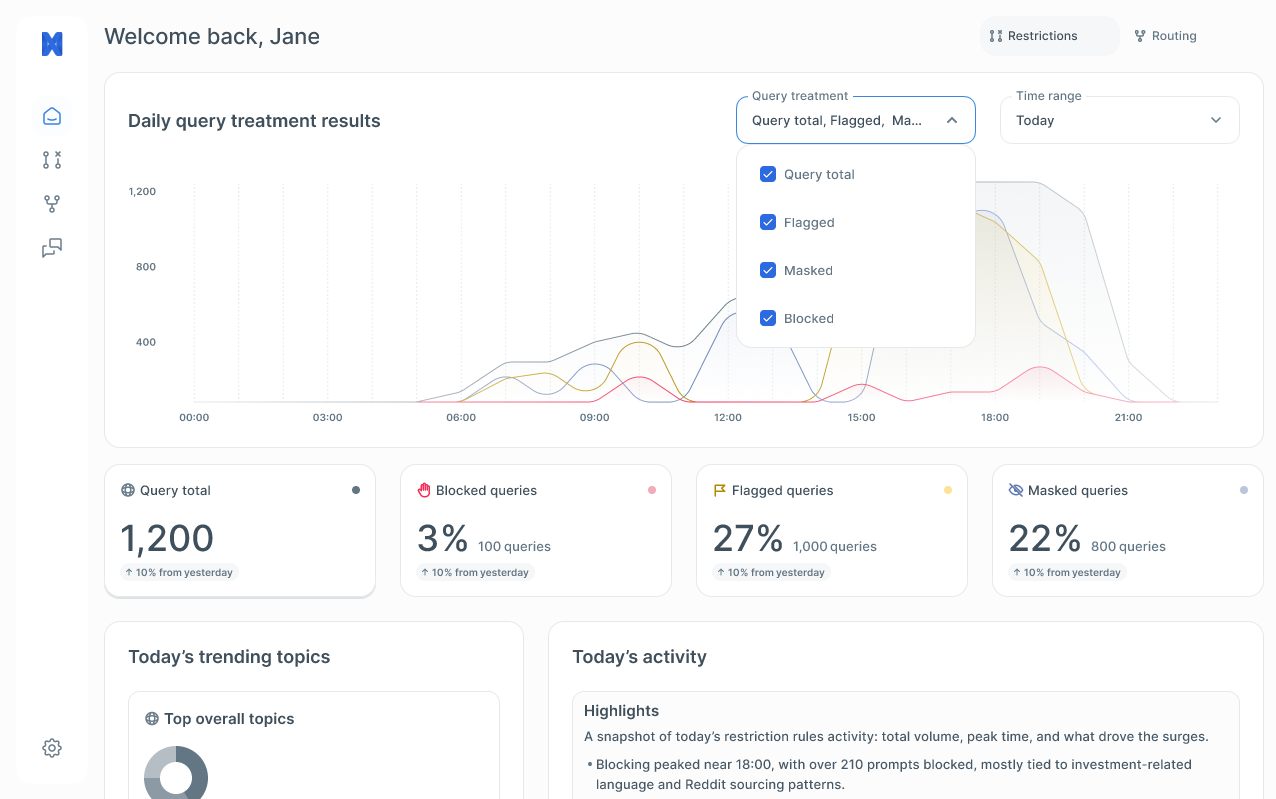1276x799 pixels.
Task: Click the flag icon on Flagged queries card
Action: point(719,490)
